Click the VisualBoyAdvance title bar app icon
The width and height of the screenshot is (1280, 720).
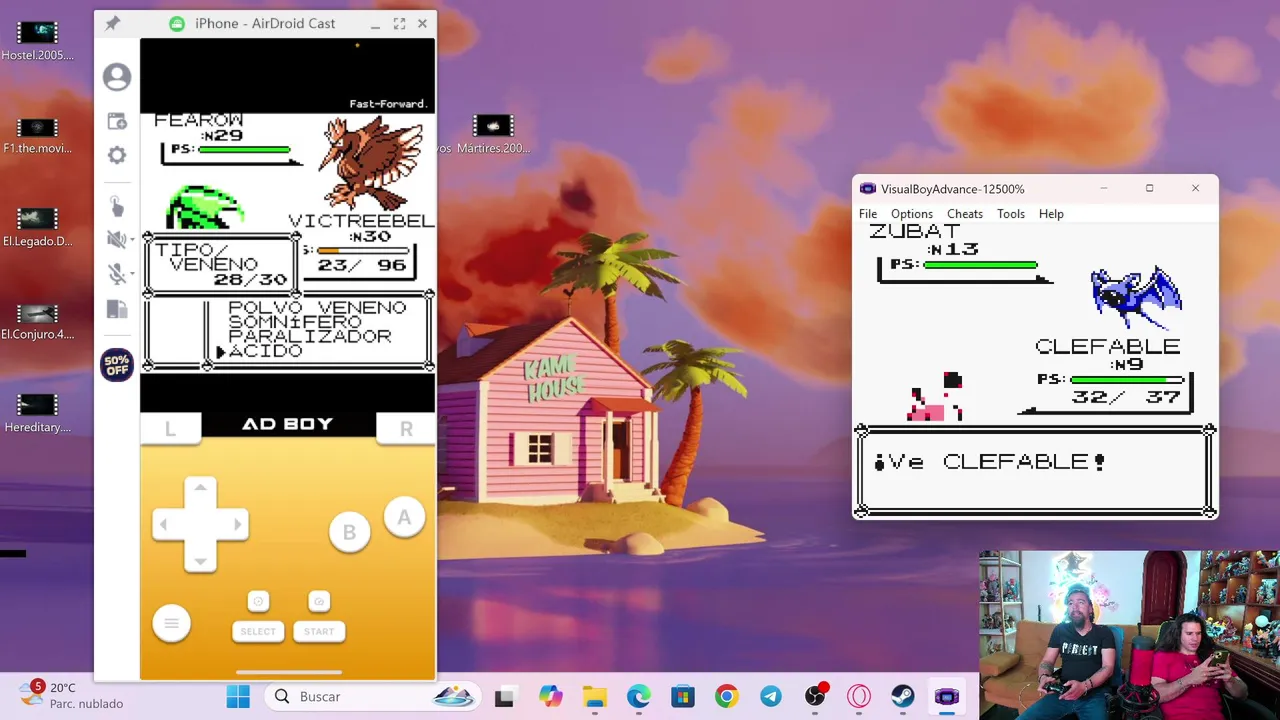[868, 189]
